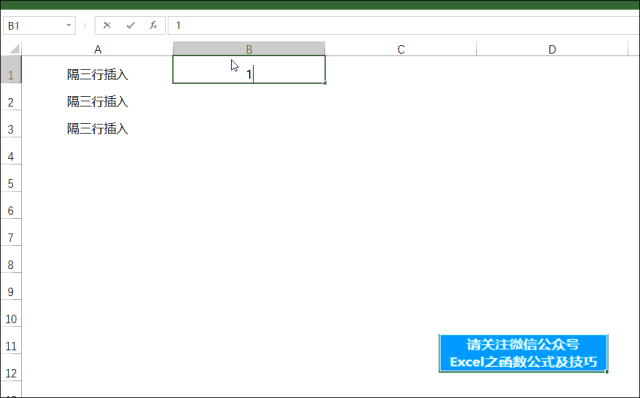The image size is (640, 398).
Task: Select the row 1 header
Action: point(11,74)
